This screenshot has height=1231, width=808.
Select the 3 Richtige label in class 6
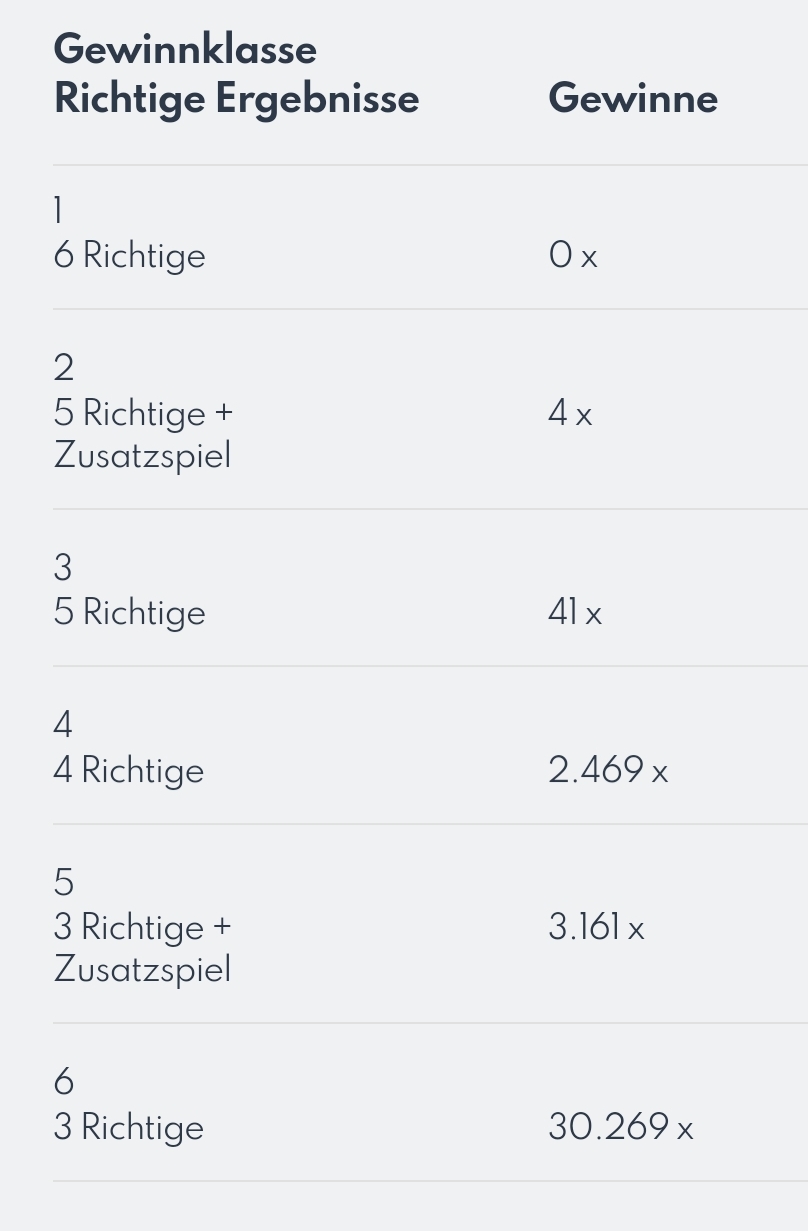pyautogui.click(x=128, y=1128)
